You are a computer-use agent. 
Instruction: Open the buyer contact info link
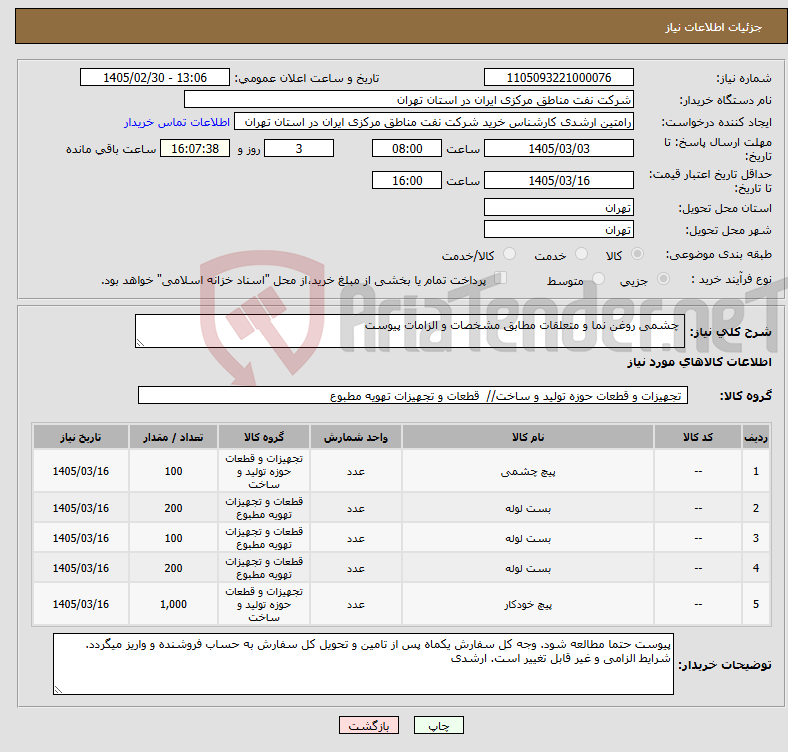point(177,122)
